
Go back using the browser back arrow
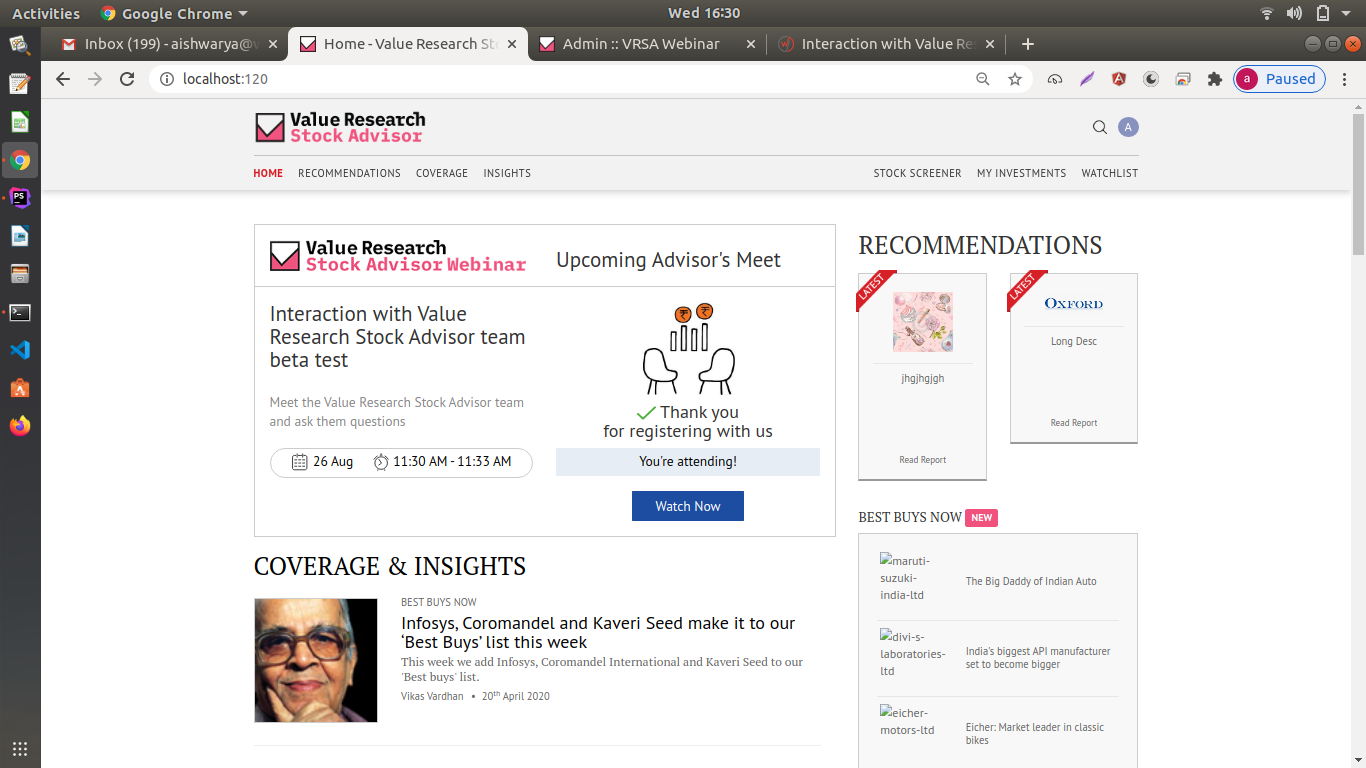click(63, 79)
